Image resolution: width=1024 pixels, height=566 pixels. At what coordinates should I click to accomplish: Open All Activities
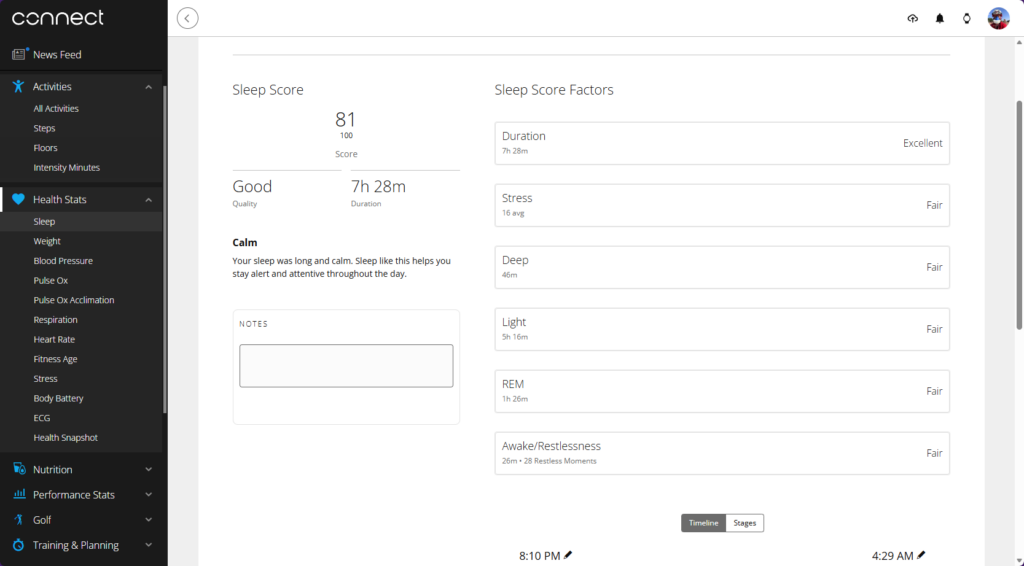point(56,108)
